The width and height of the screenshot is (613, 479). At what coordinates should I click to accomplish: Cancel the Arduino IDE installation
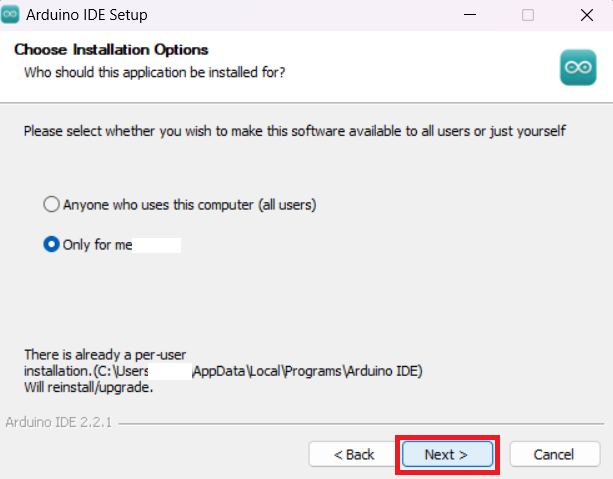pyautogui.click(x=554, y=454)
